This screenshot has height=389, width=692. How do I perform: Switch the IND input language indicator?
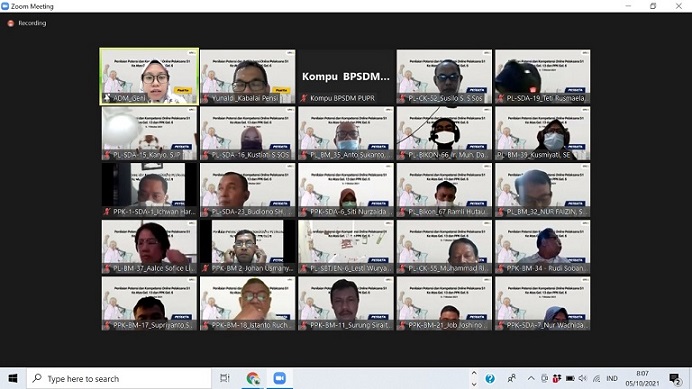[x=612, y=378]
